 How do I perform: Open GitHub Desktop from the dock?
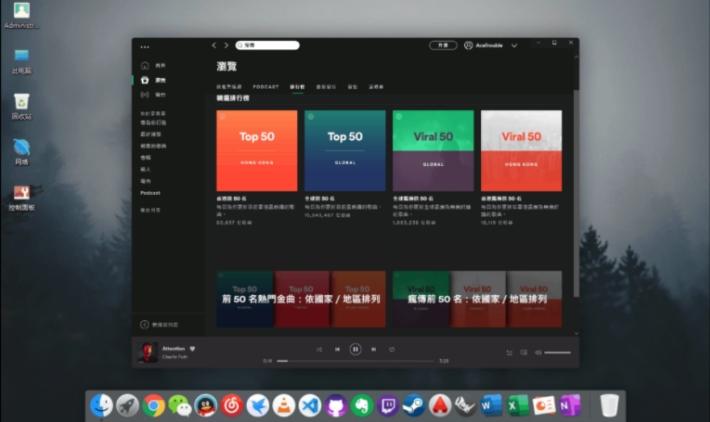tap(336, 405)
